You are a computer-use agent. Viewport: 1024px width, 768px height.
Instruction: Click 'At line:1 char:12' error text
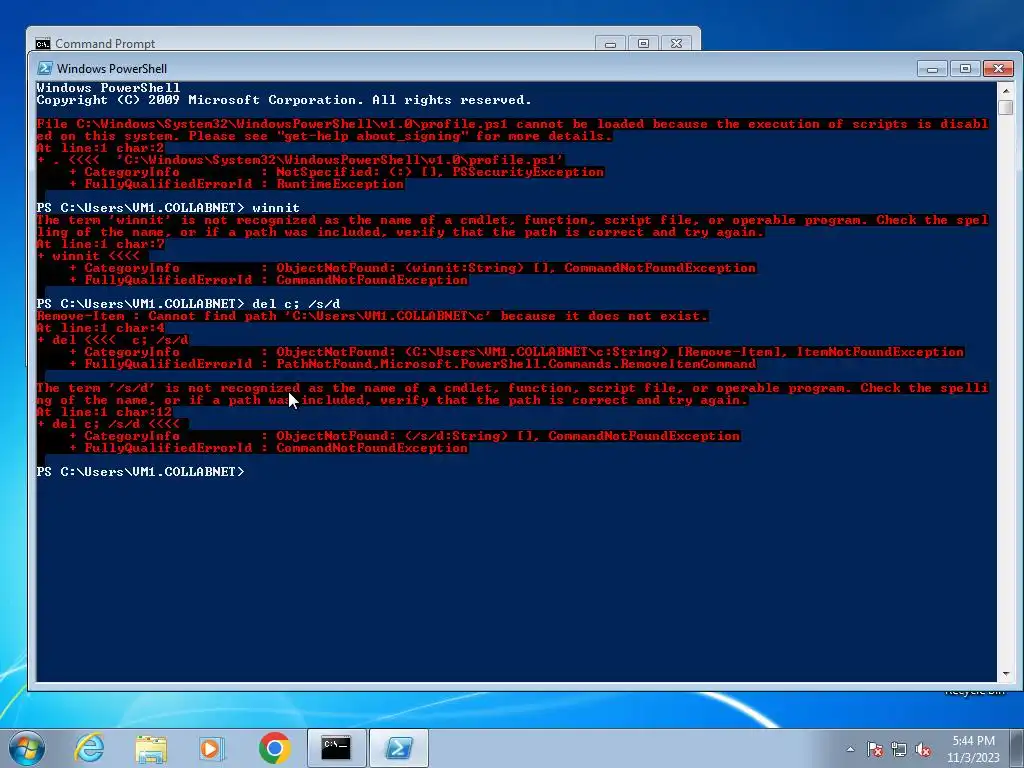[104, 412]
